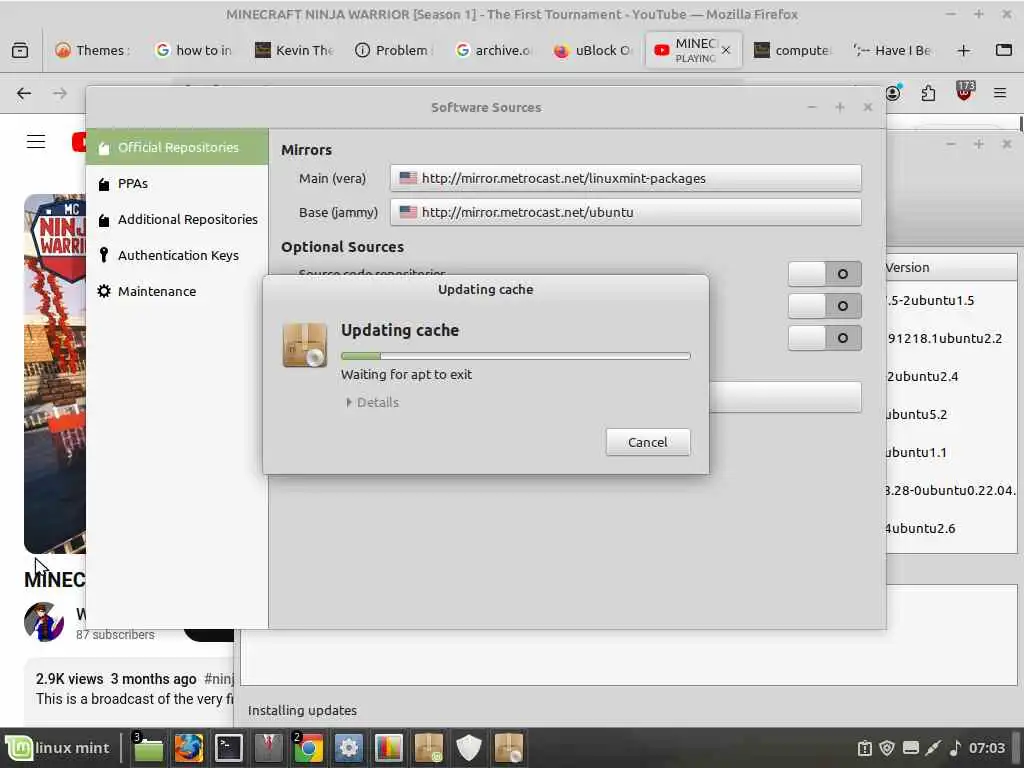1024x768 pixels.
Task: Switch to the uBlock tab
Action: click(x=594, y=50)
